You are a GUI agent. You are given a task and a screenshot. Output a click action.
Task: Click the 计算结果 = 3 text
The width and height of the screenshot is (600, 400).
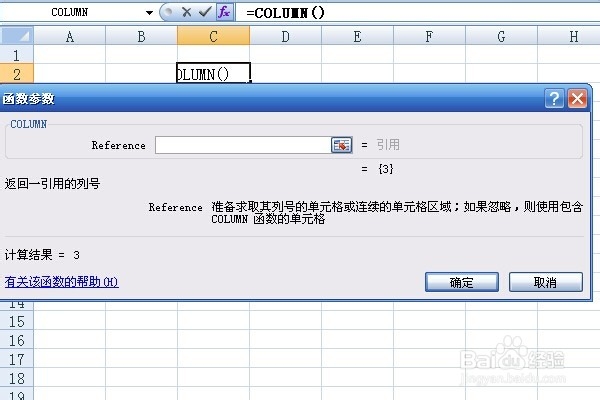[x=42, y=255]
